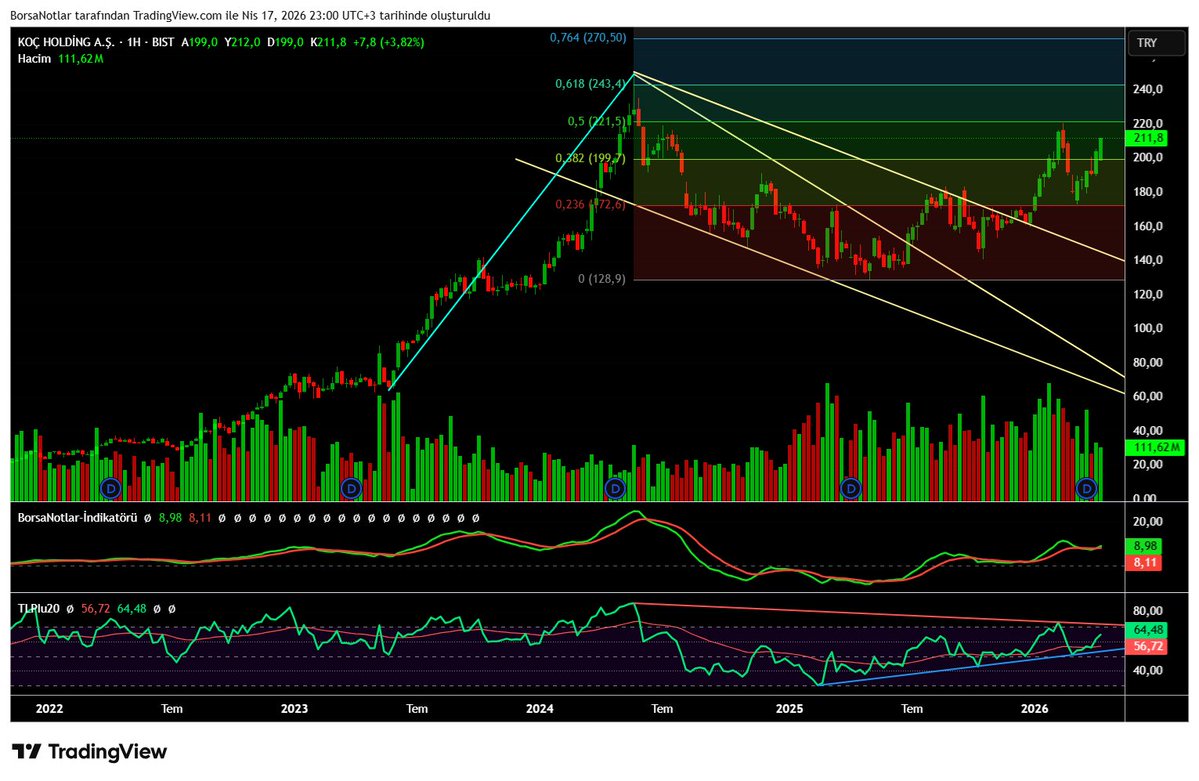Click the 2025 label on time axis

click(x=790, y=708)
